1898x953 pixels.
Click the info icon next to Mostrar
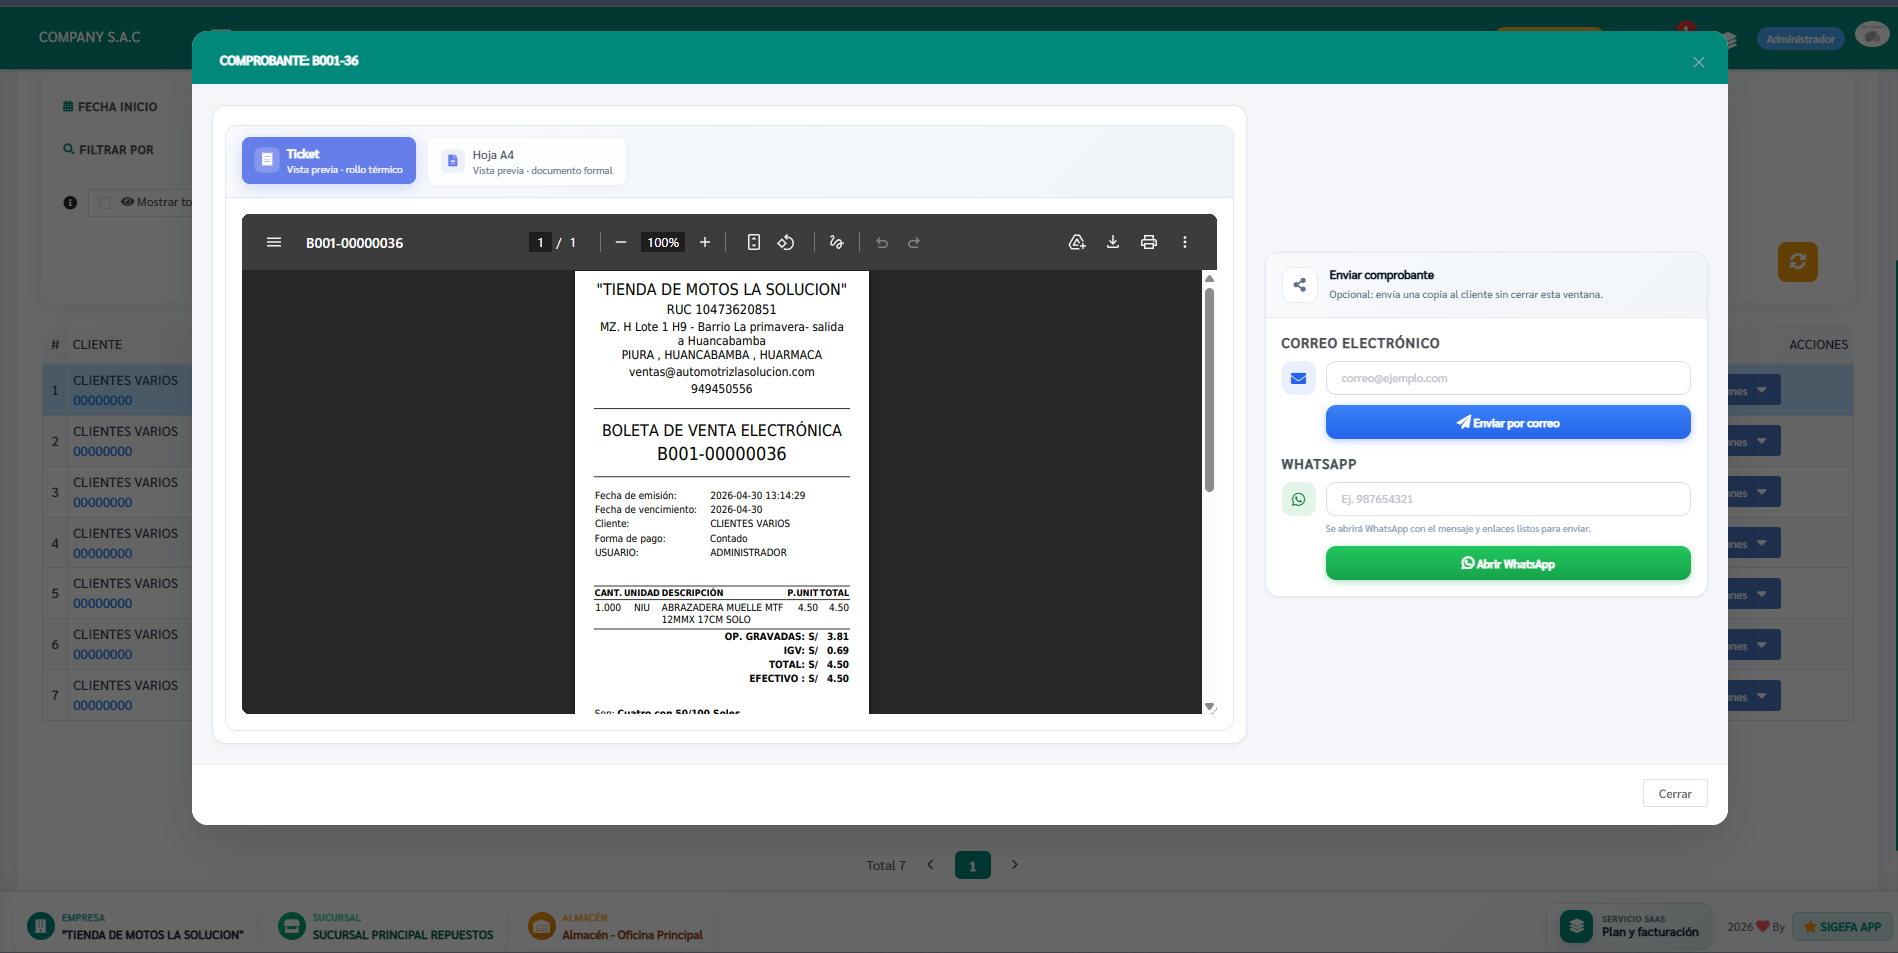click(x=70, y=202)
